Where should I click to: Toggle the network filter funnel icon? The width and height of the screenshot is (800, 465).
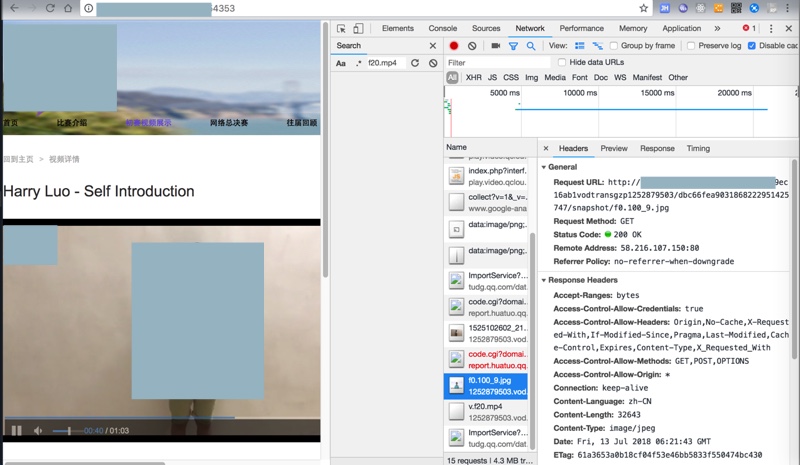pos(513,46)
